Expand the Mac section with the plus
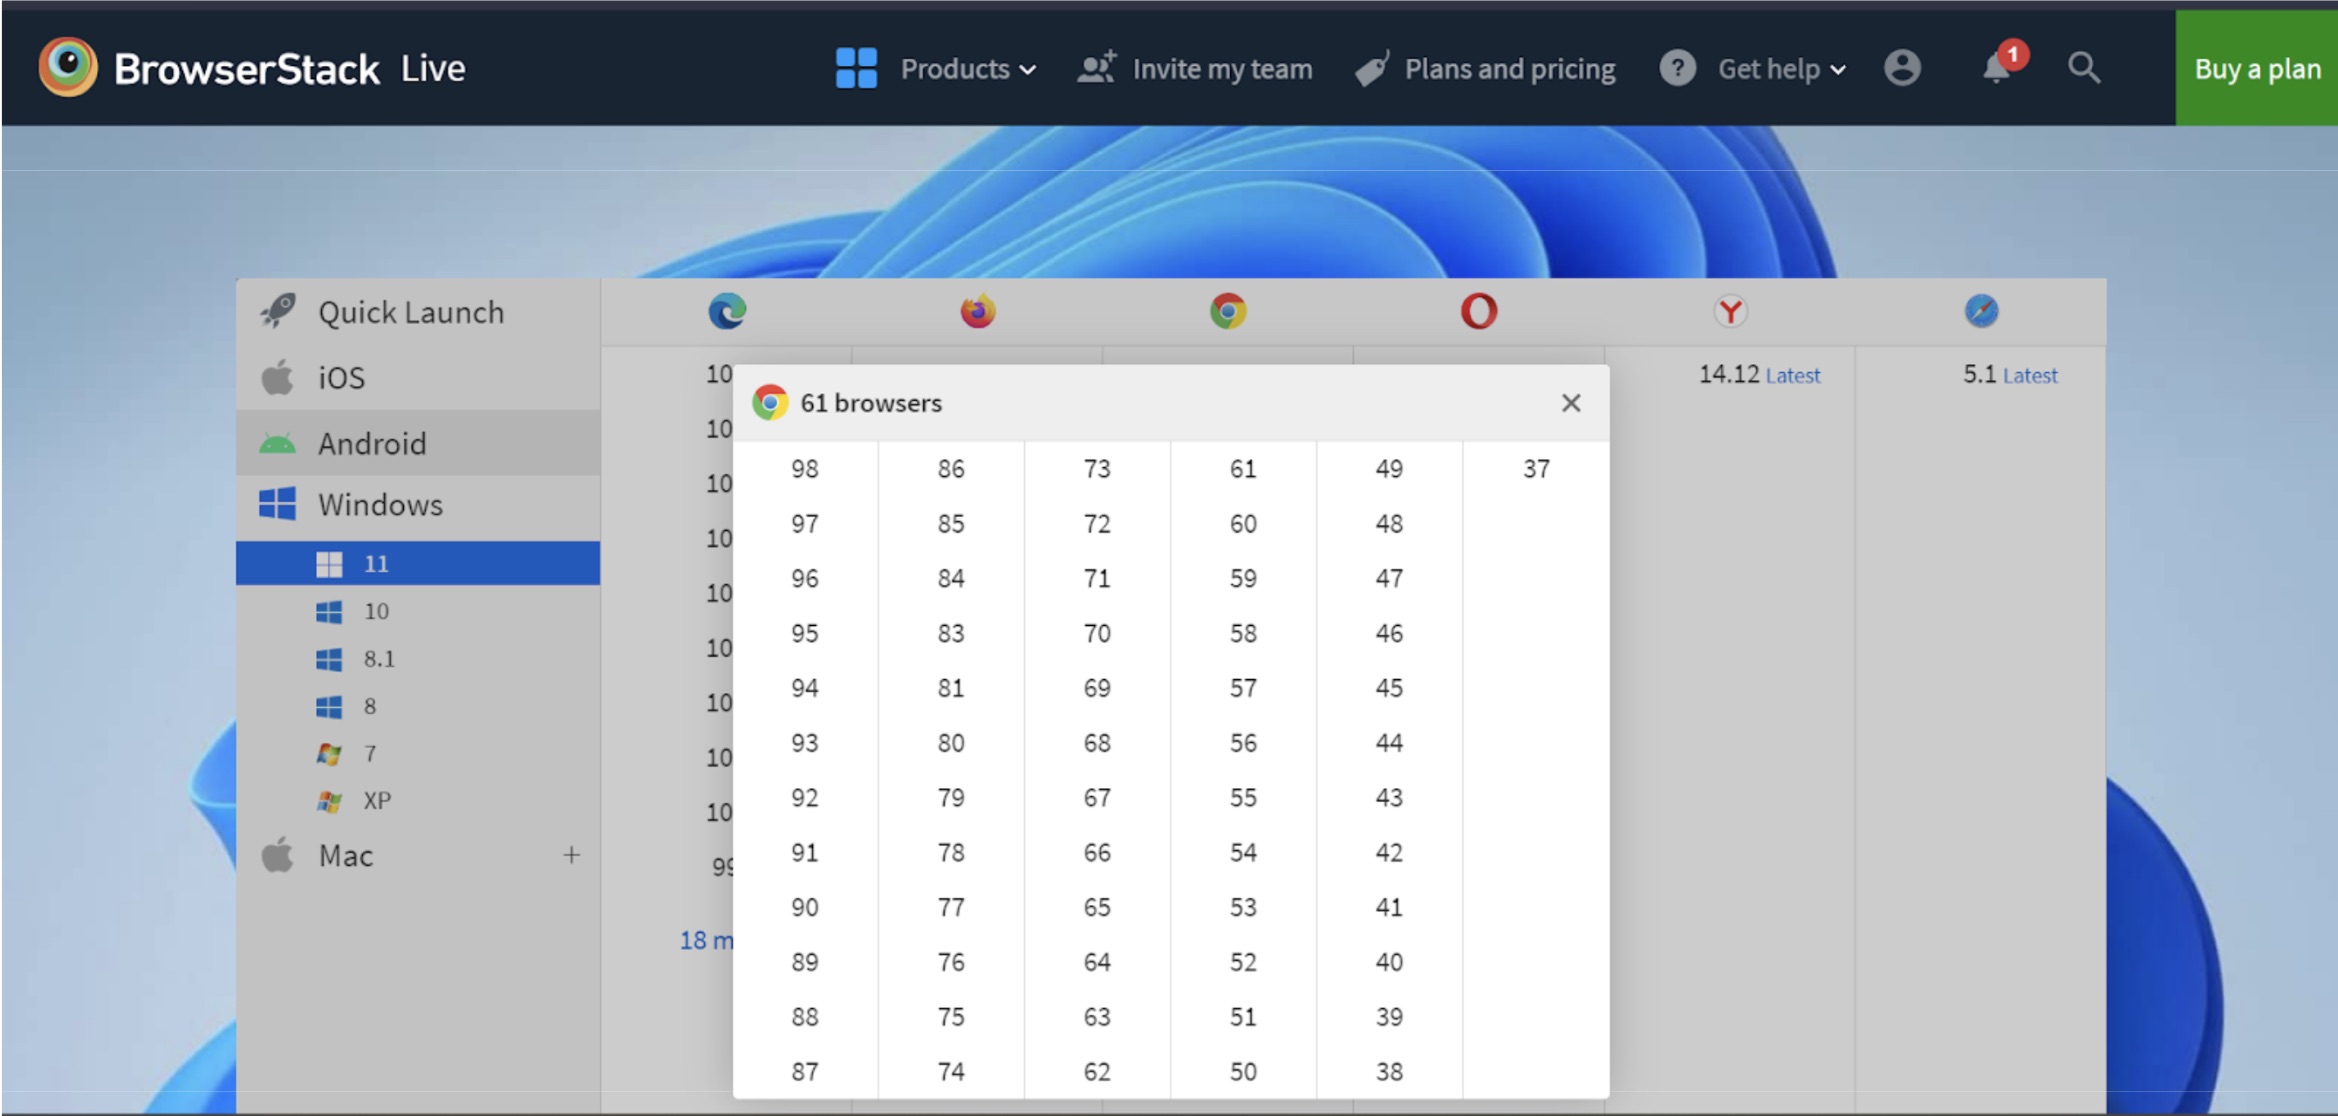Image resolution: width=2338 pixels, height=1116 pixels. coord(572,855)
